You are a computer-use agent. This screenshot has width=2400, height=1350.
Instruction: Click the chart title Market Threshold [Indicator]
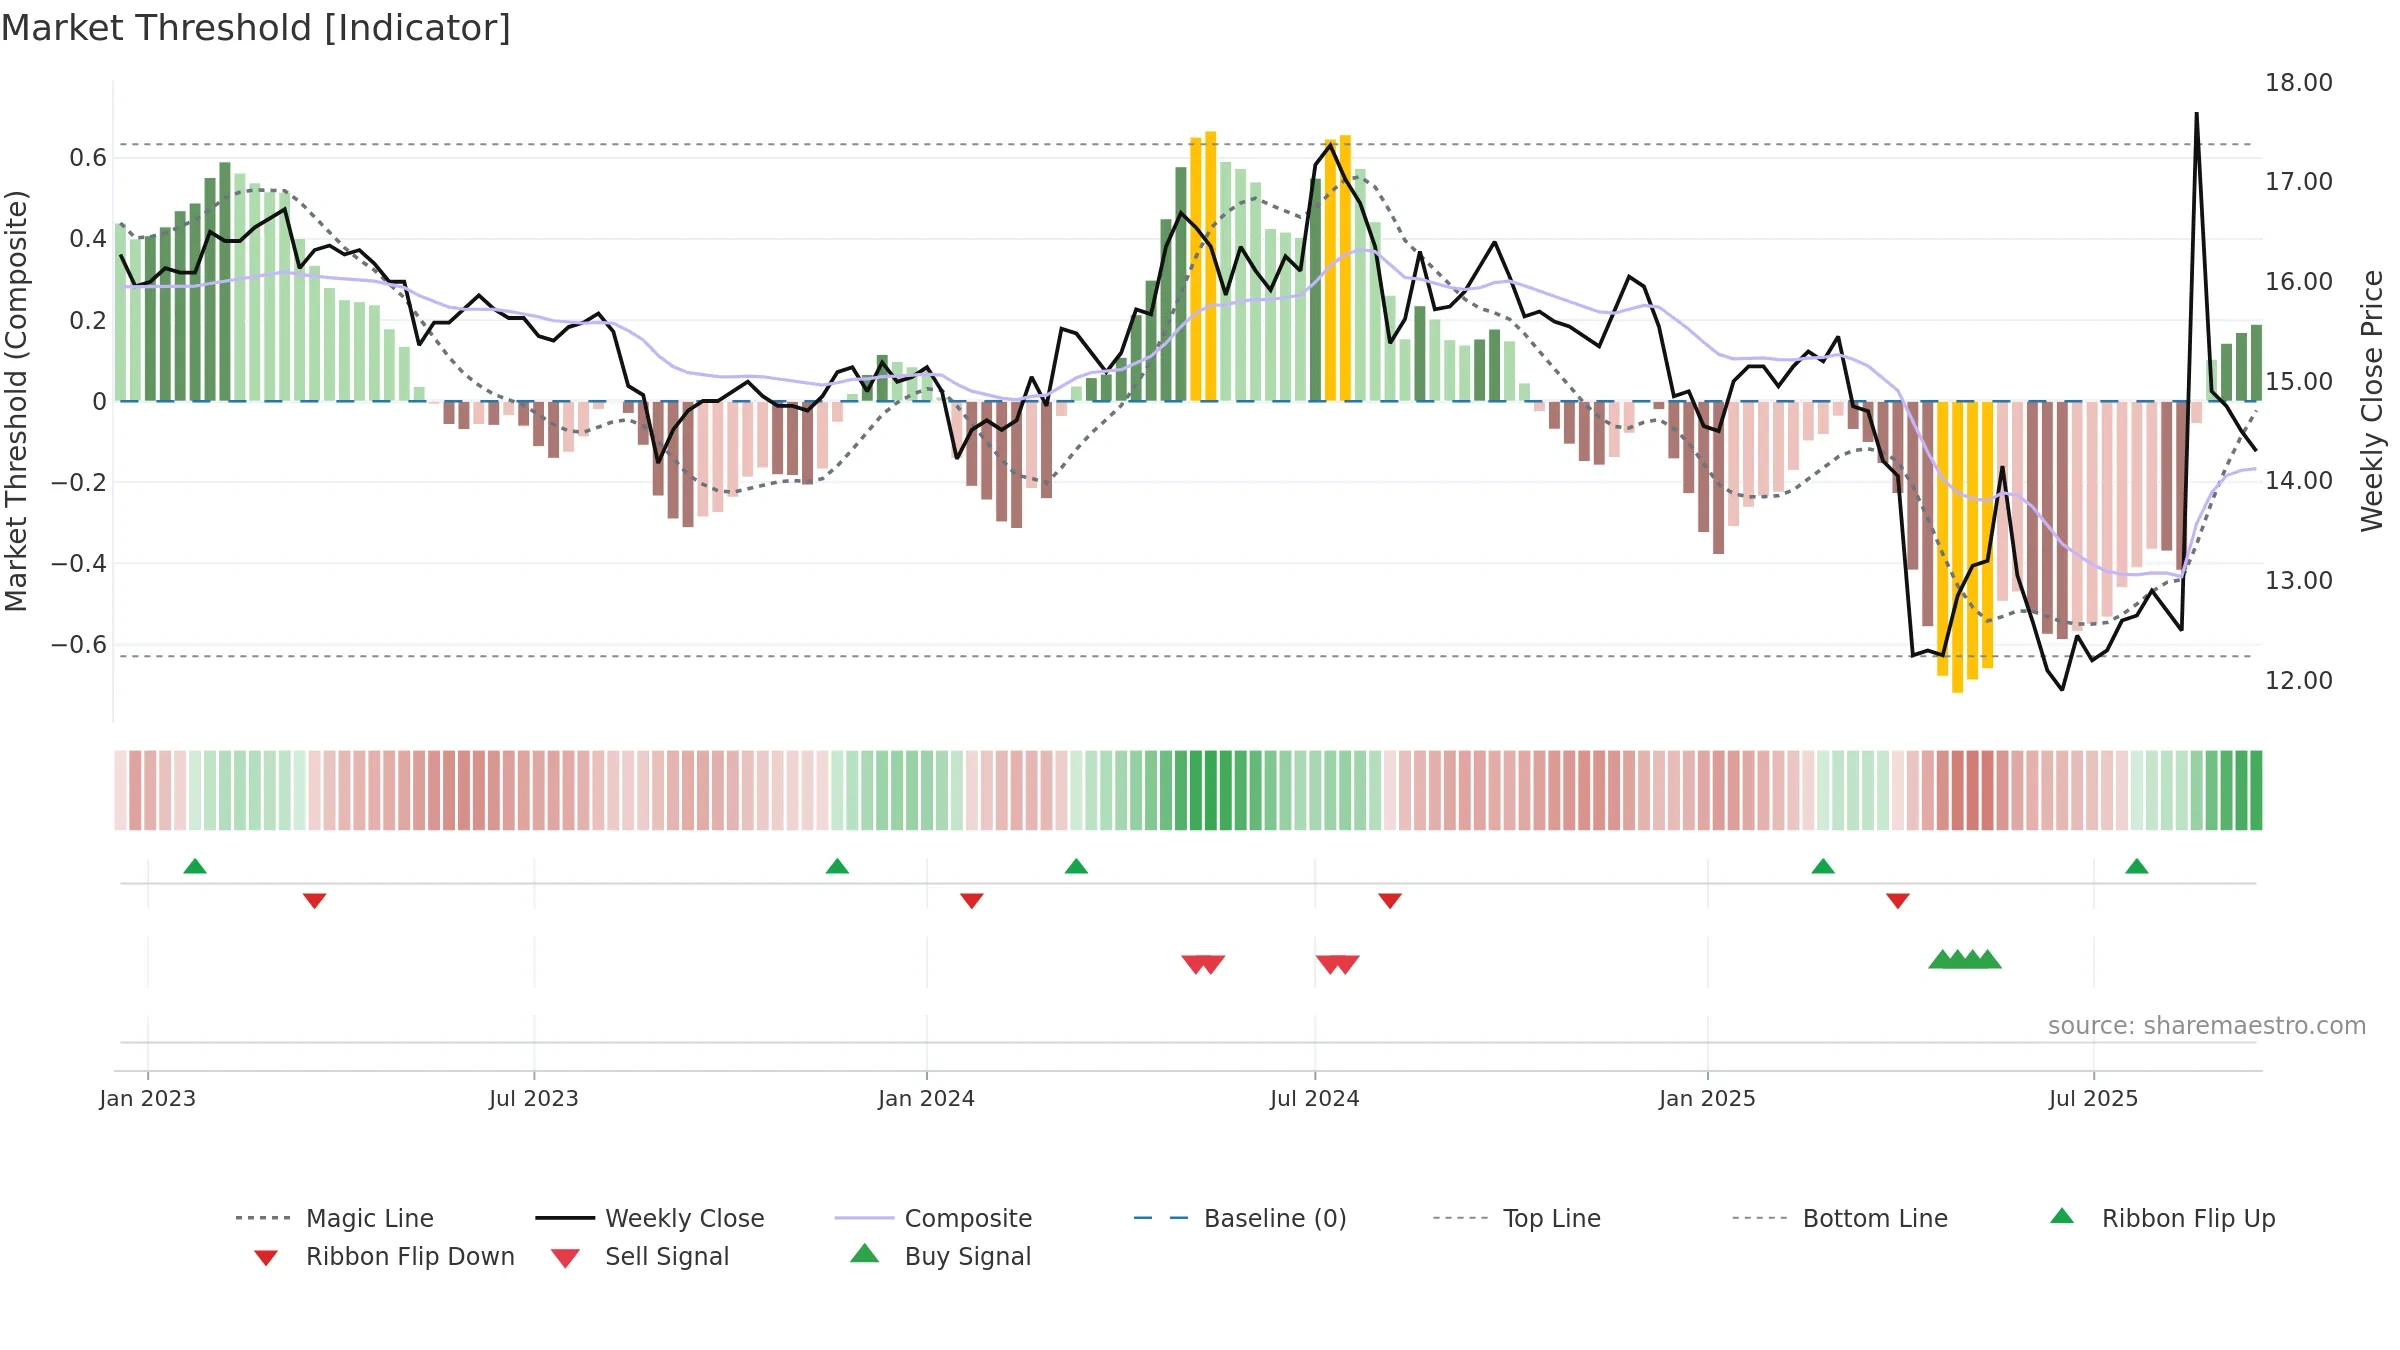pyautogui.click(x=256, y=28)
